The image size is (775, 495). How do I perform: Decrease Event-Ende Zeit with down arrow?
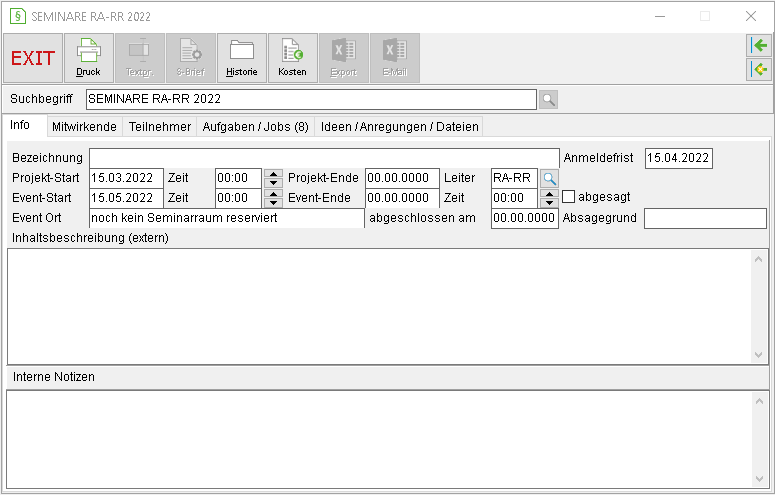[549, 202]
